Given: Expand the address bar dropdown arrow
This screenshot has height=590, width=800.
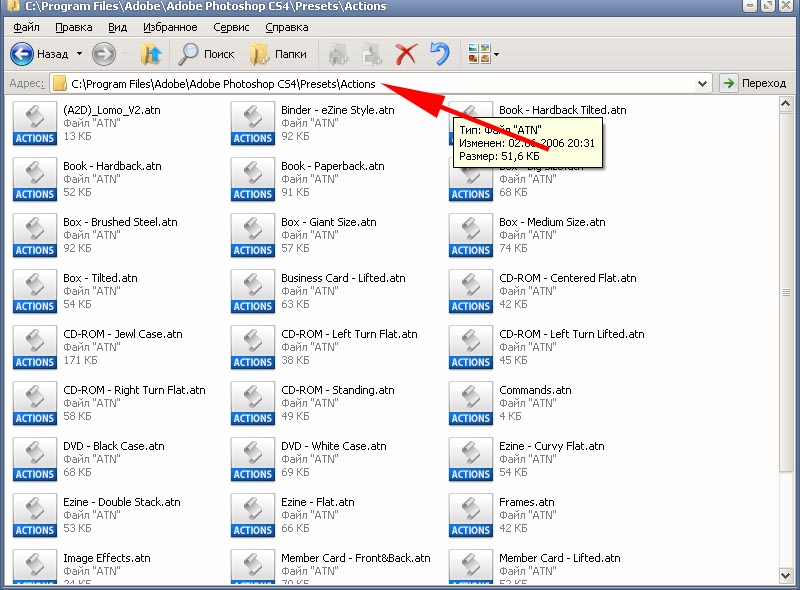Looking at the screenshot, I should (x=703, y=83).
